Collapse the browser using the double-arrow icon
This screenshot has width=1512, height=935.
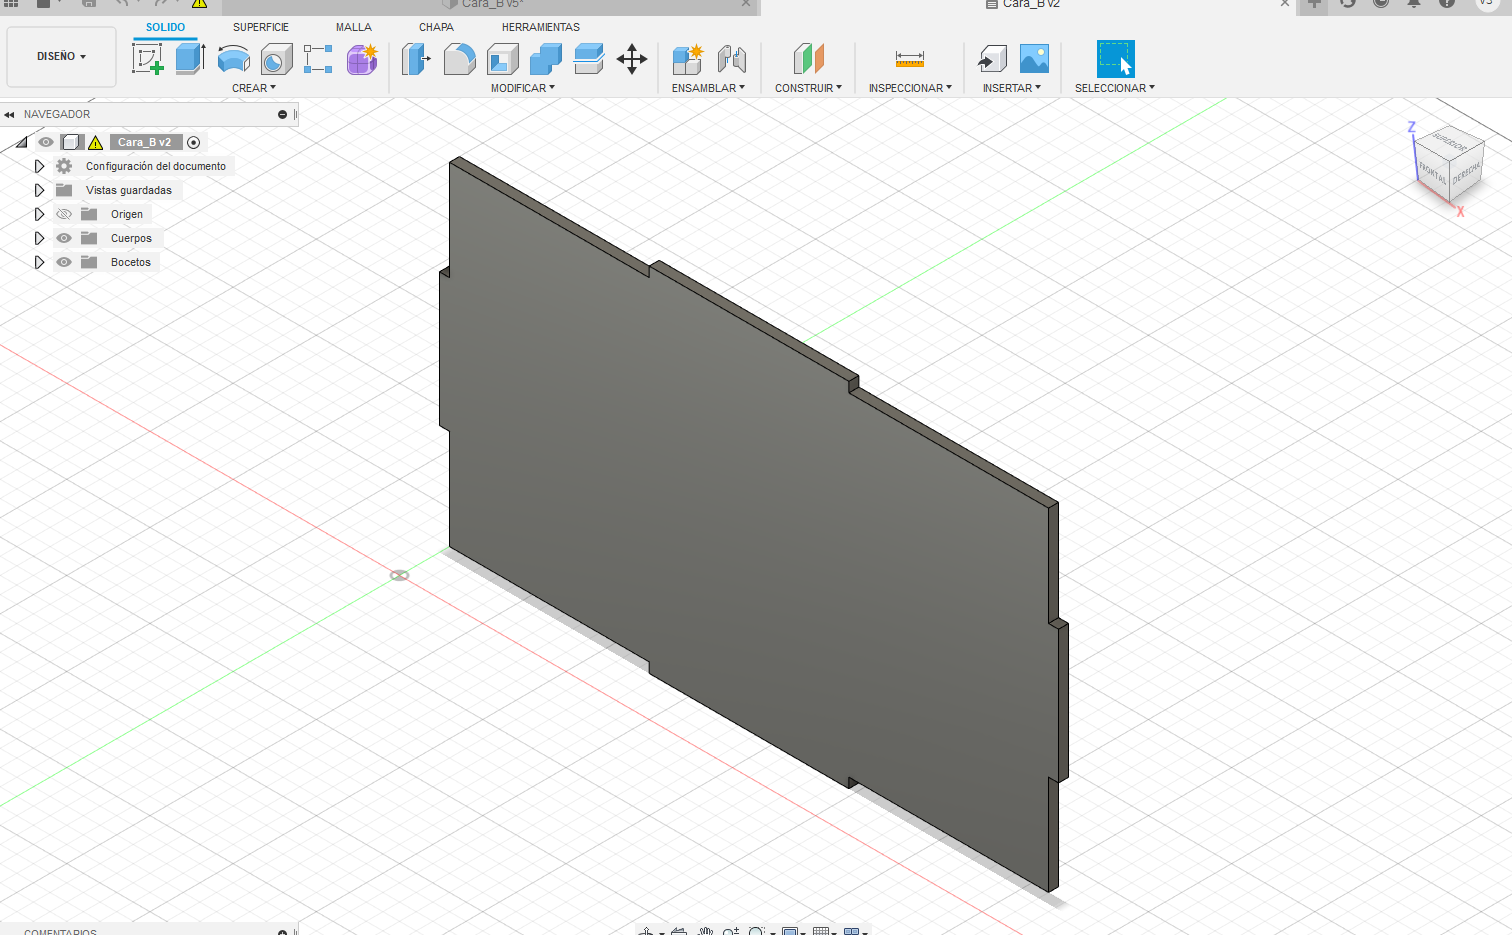(x=9, y=115)
